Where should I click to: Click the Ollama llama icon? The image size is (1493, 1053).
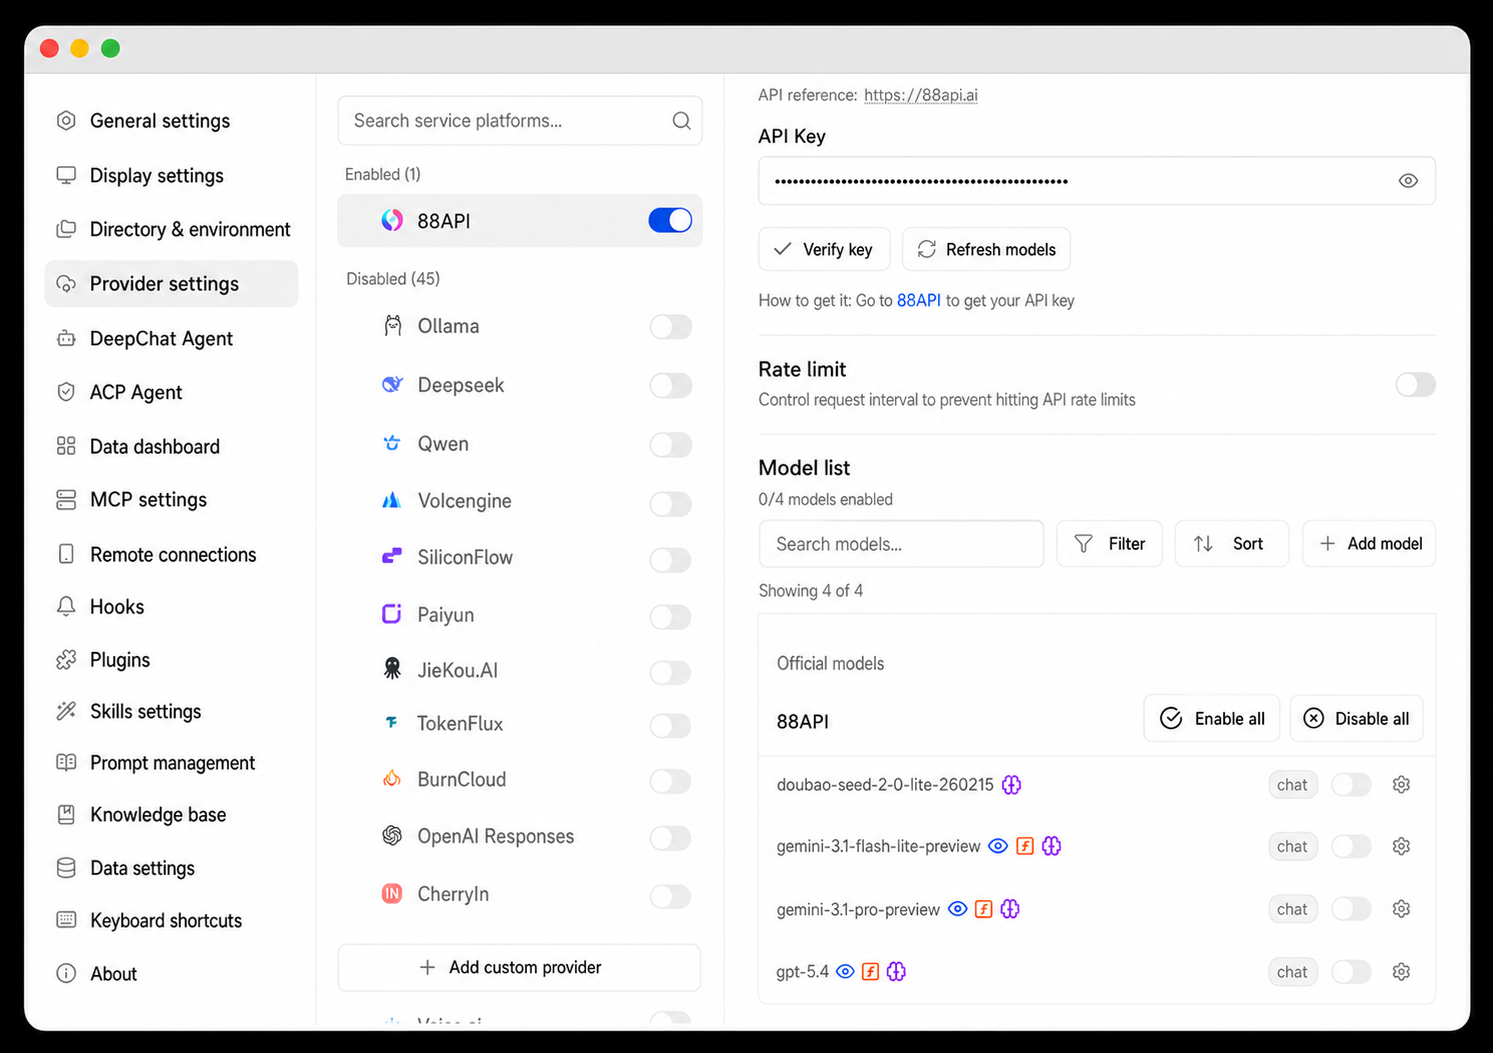coord(392,326)
